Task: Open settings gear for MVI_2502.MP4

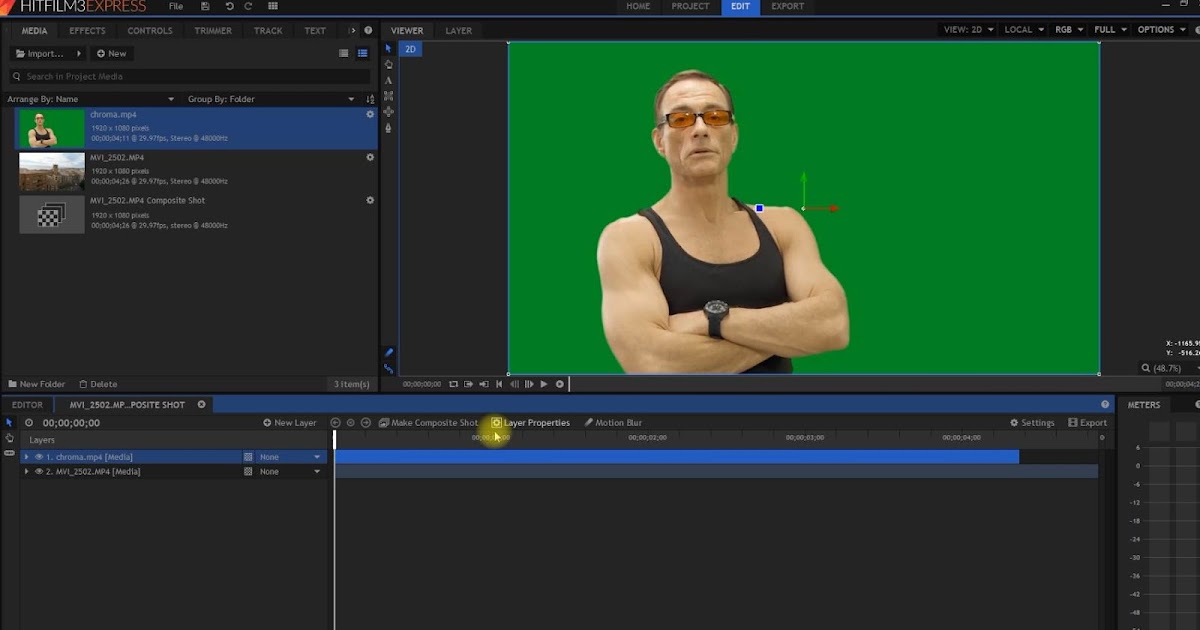Action: coord(370,157)
